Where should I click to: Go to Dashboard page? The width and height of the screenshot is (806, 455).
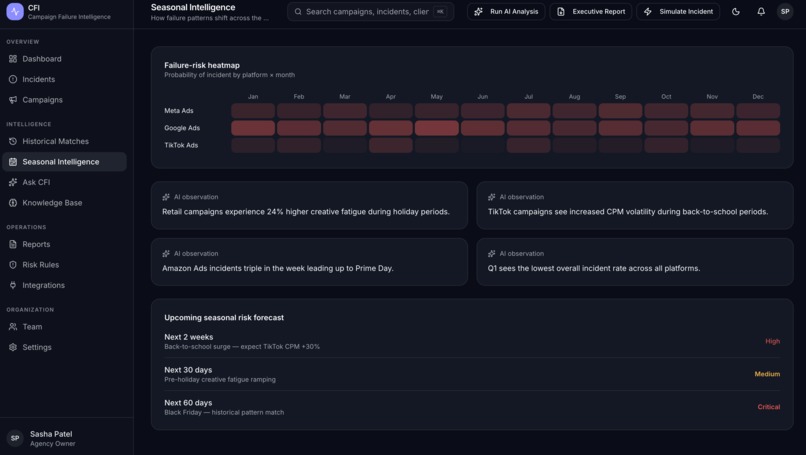click(x=64, y=59)
